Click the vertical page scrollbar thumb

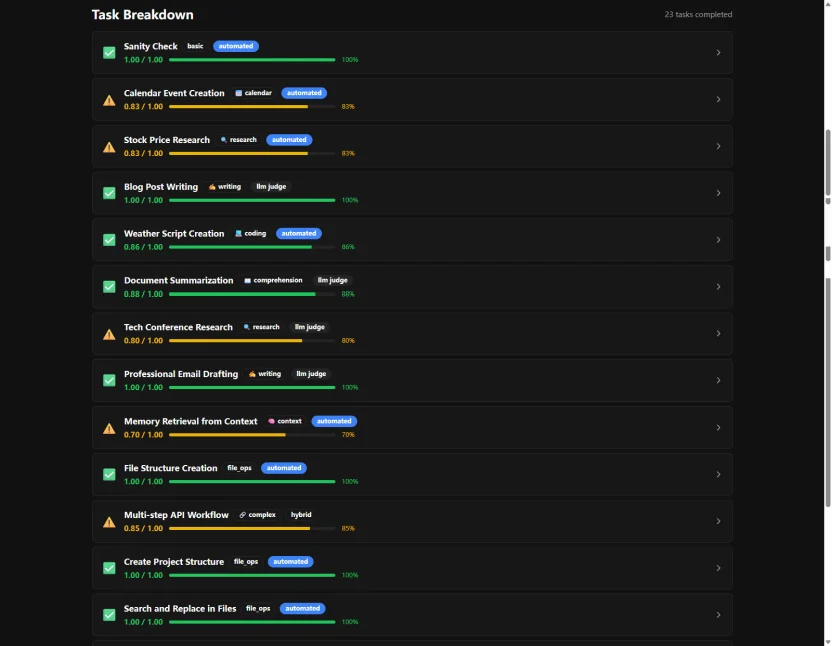(x=827, y=165)
